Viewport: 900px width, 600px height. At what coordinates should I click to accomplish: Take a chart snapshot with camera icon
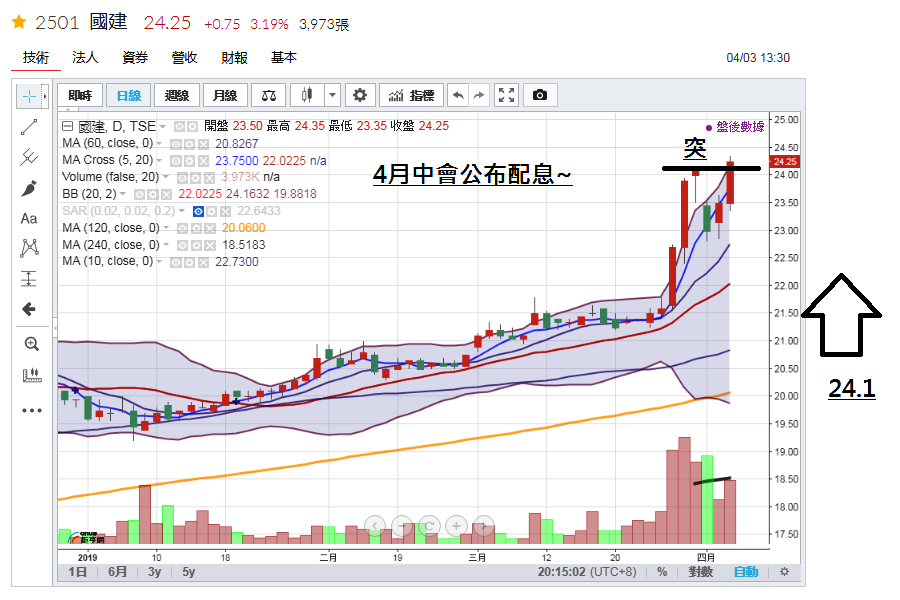(x=540, y=95)
